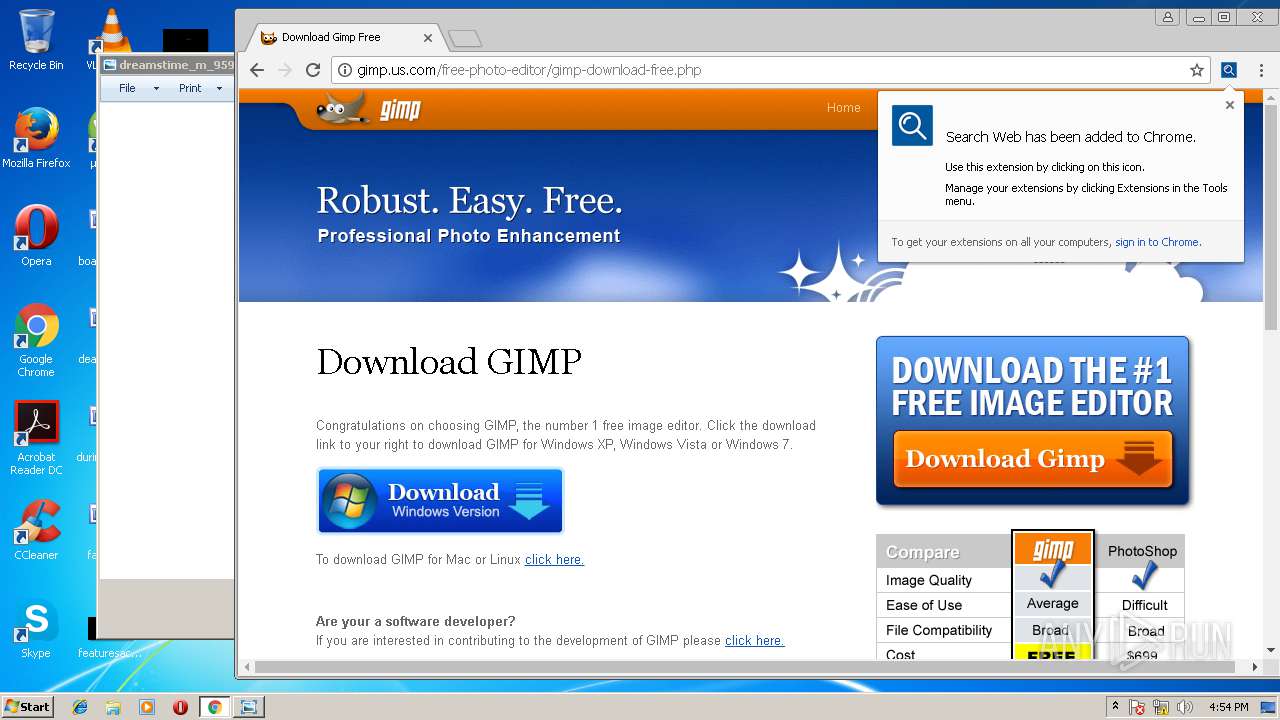Open the Home link in the site navigation
The height and width of the screenshot is (720, 1280).
[843, 108]
